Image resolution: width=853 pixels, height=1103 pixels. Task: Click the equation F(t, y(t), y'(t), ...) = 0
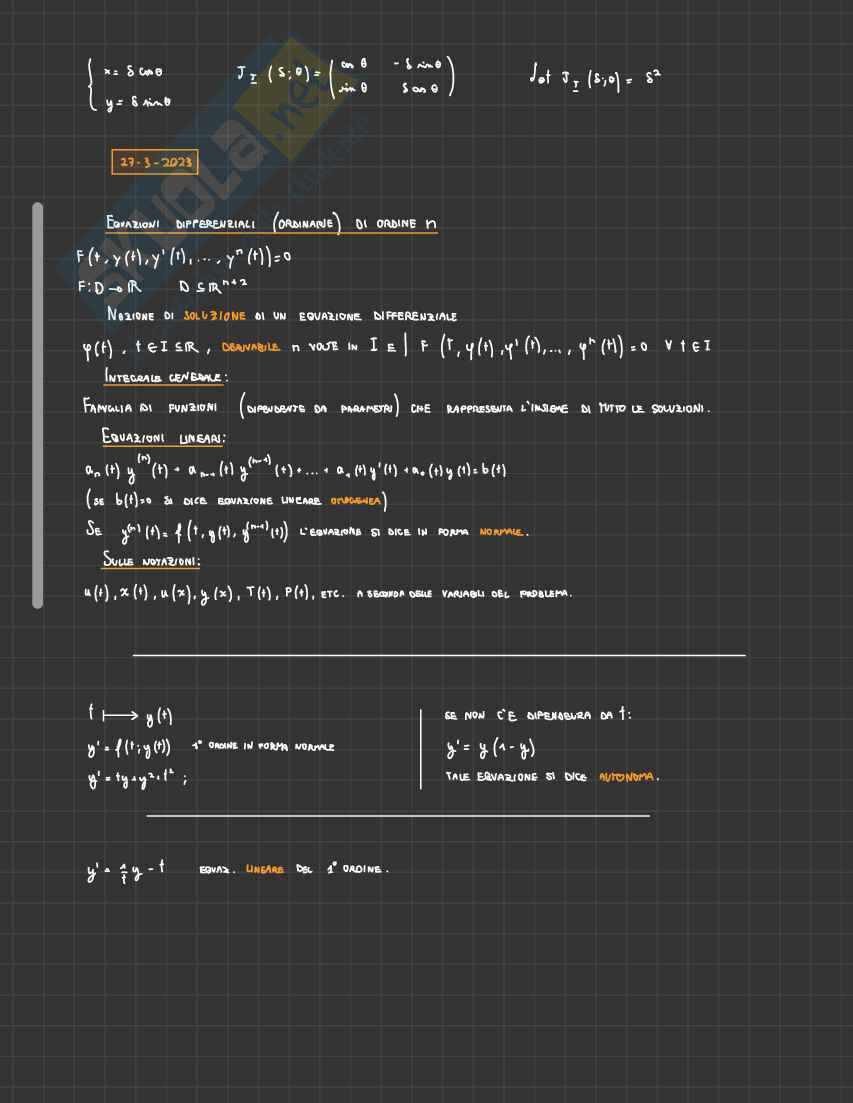(184, 256)
